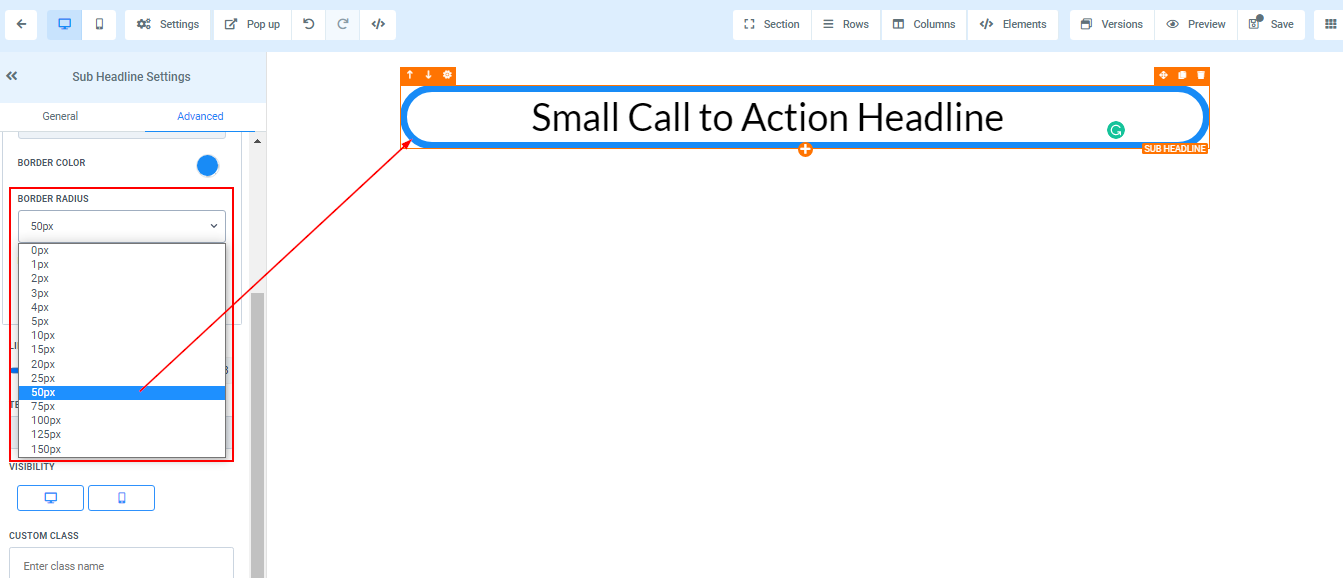Open the Border Color swatch

207,165
